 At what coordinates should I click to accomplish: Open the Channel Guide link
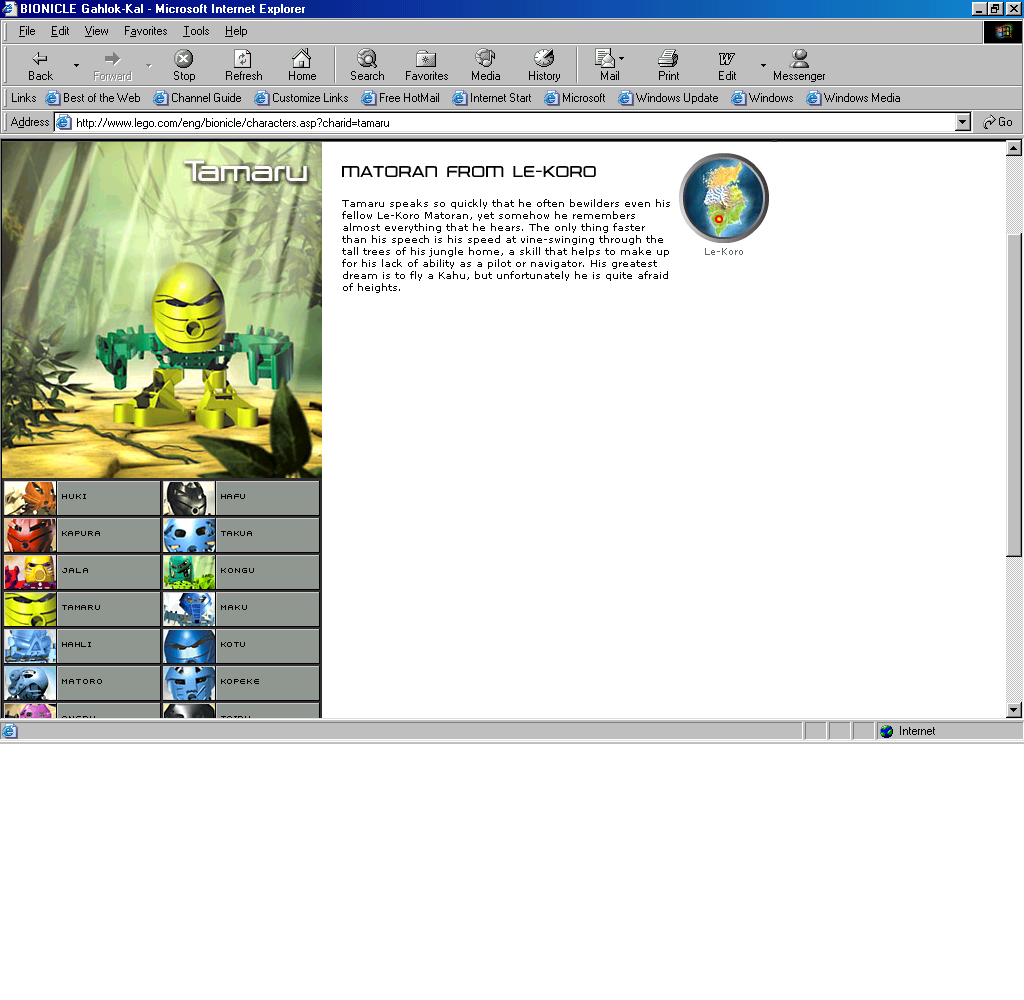197,98
